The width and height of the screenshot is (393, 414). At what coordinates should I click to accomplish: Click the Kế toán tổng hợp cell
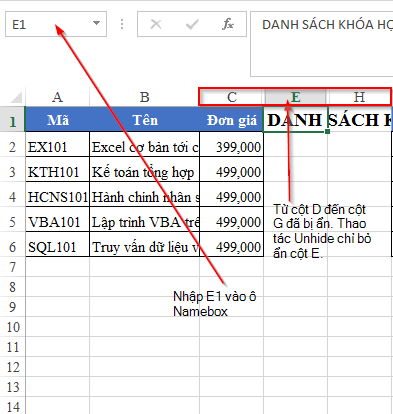tap(145, 170)
